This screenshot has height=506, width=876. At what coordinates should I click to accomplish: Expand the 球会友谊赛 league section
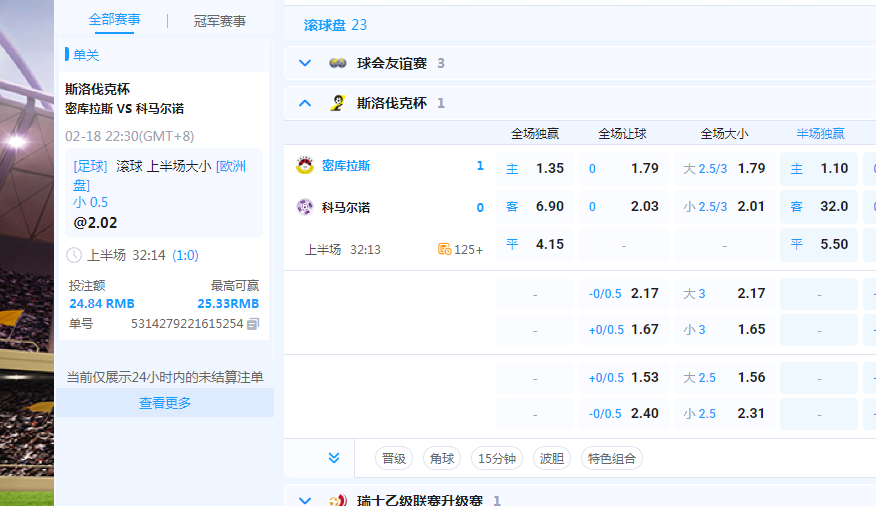(x=305, y=63)
